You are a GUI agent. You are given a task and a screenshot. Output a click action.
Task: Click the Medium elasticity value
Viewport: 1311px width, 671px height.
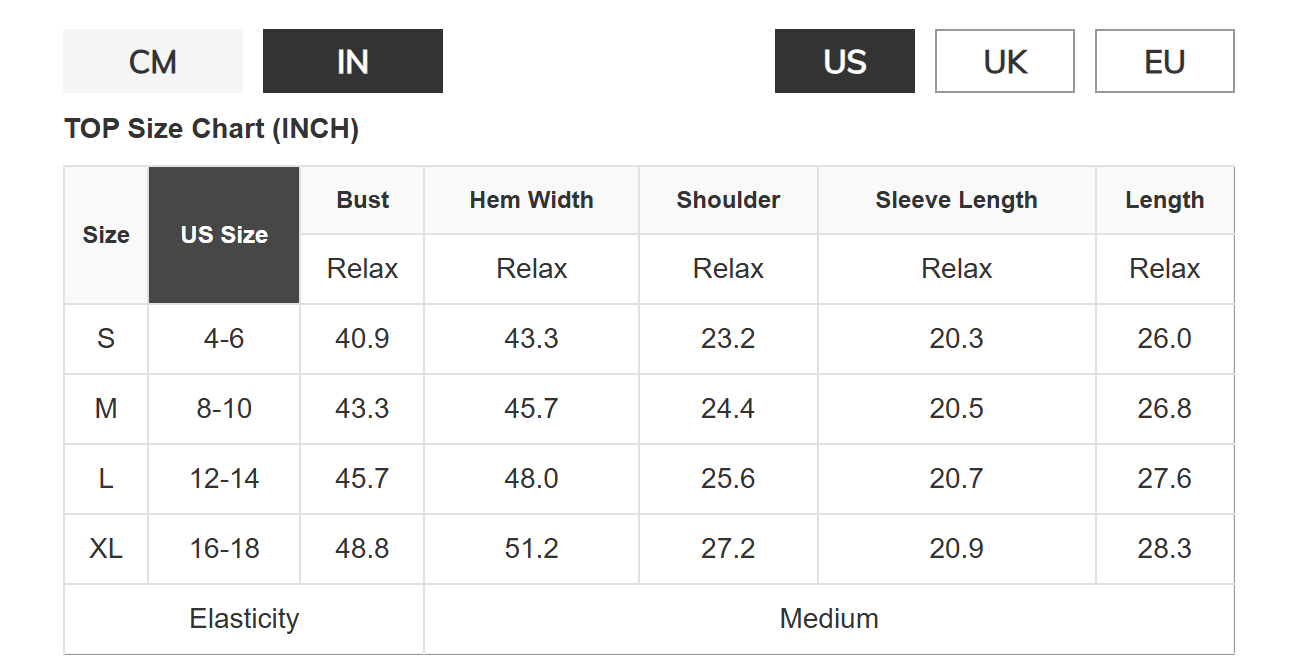tap(829, 619)
